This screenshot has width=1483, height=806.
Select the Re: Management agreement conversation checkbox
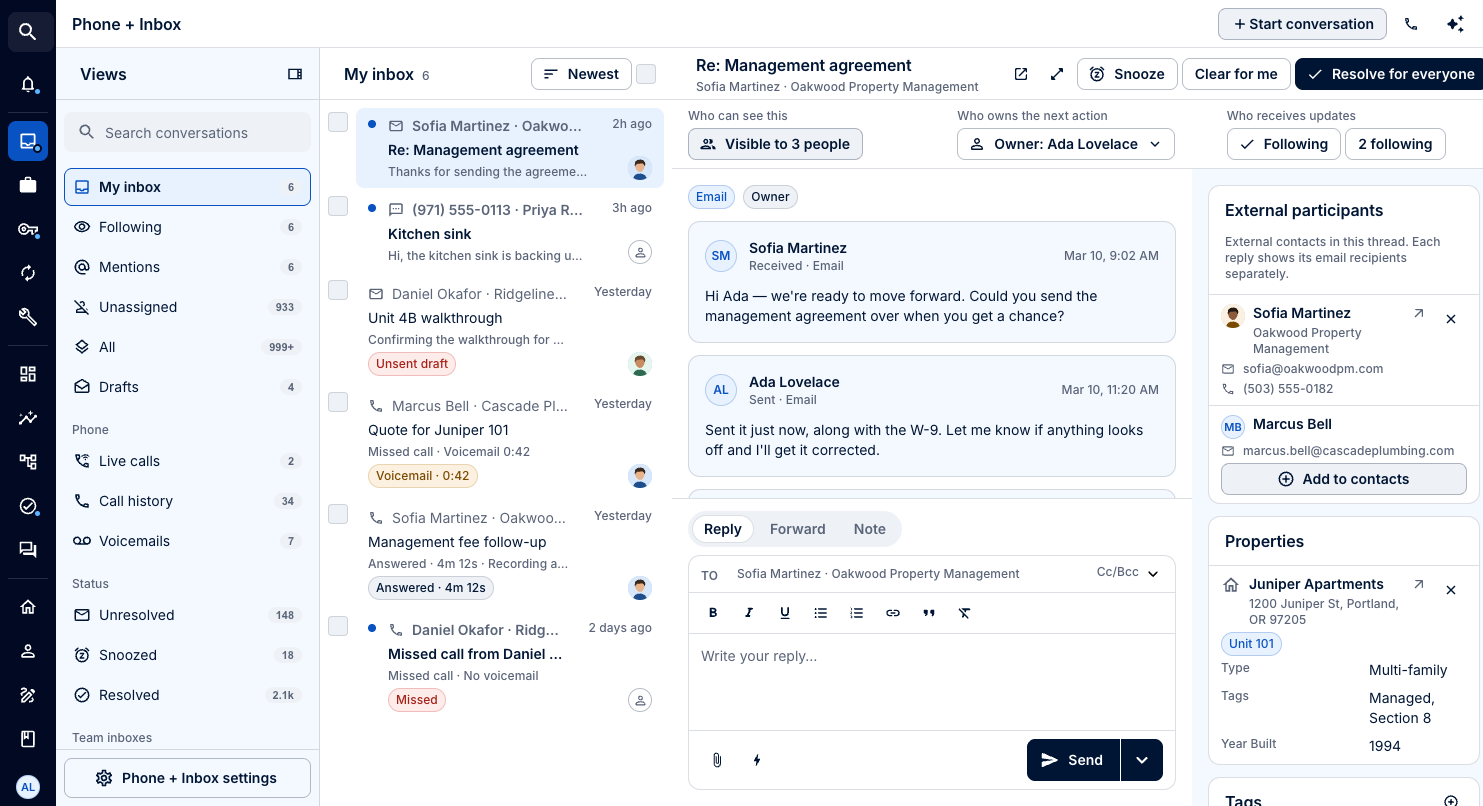[338, 122]
